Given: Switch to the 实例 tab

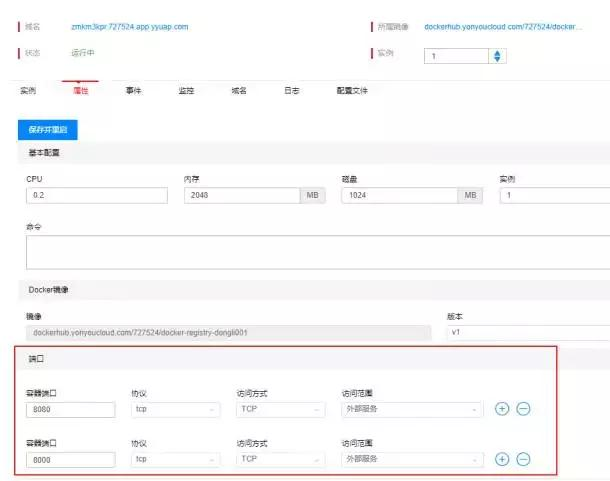Looking at the screenshot, I should pos(28,91).
